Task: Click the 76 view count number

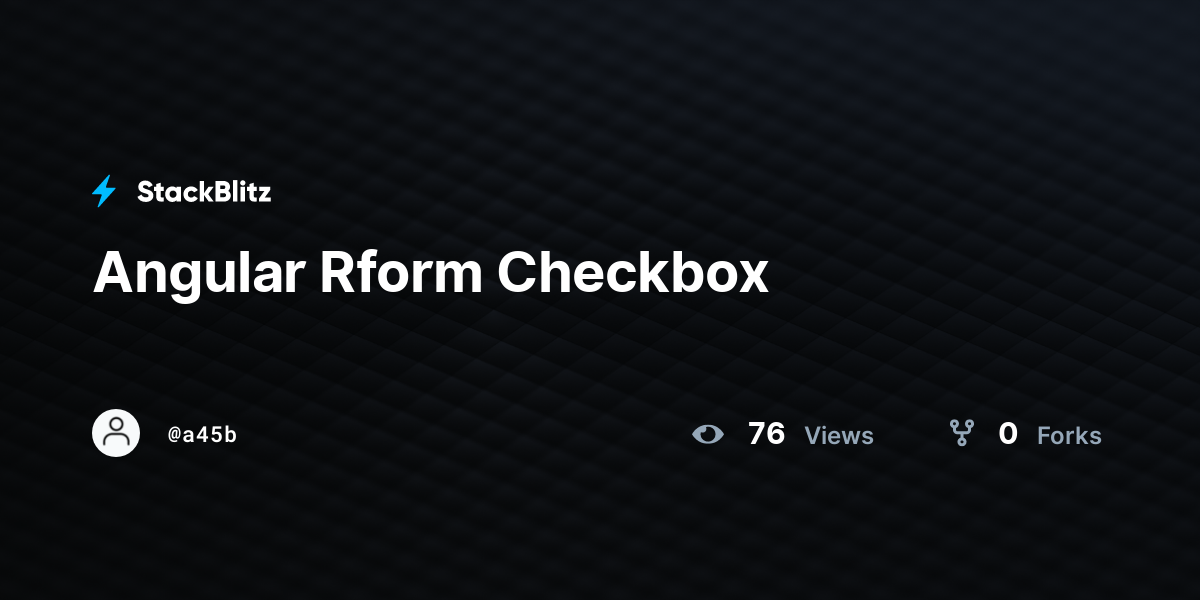Action: click(767, 434)
